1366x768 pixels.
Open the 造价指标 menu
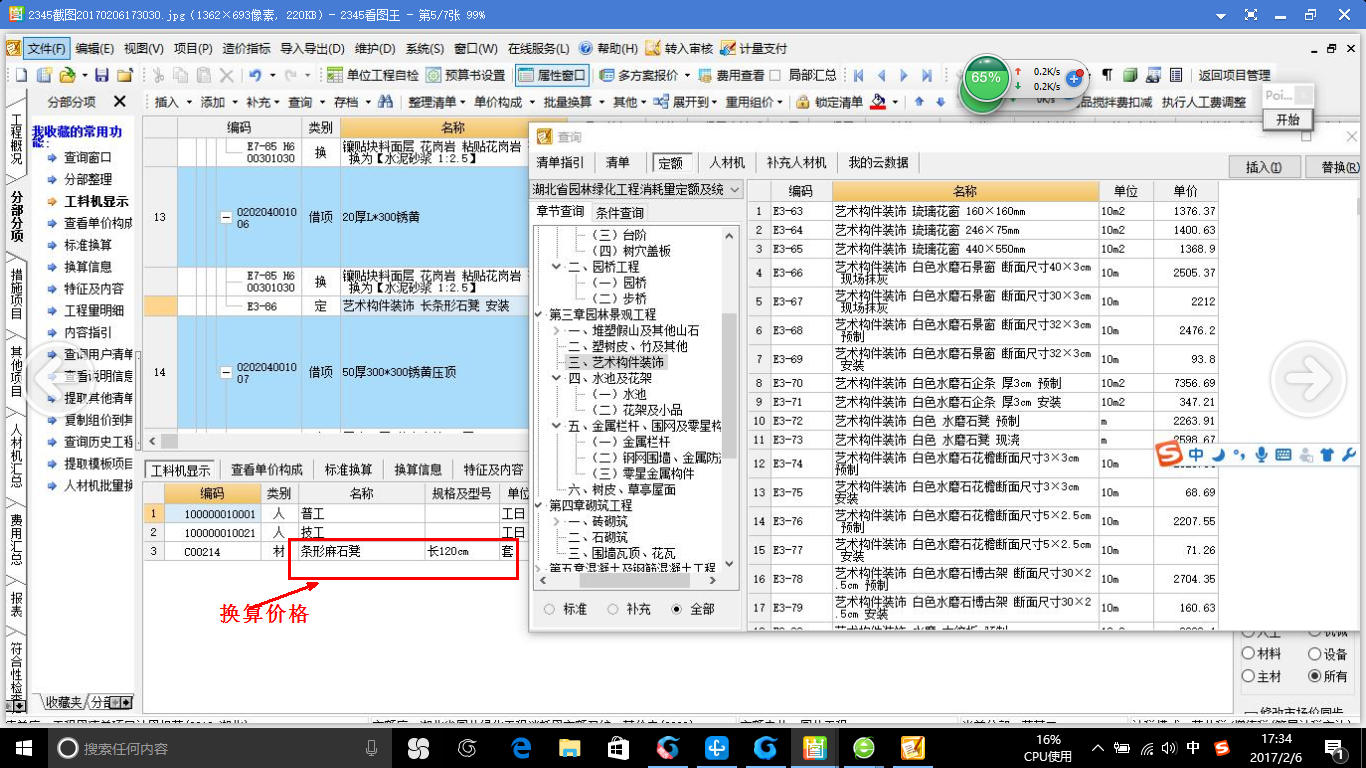click(x=246, y=48)
